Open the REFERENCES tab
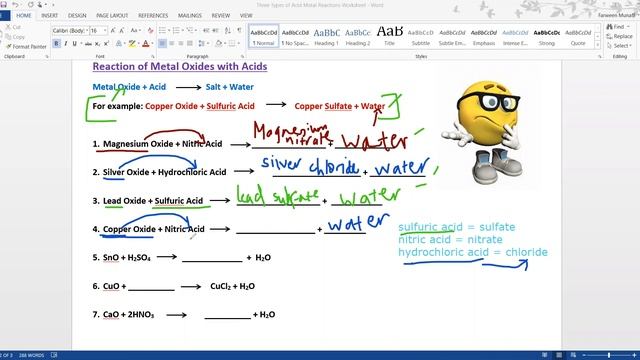Image resolution: width=640 pixels, height=360 pixels. 153,16
